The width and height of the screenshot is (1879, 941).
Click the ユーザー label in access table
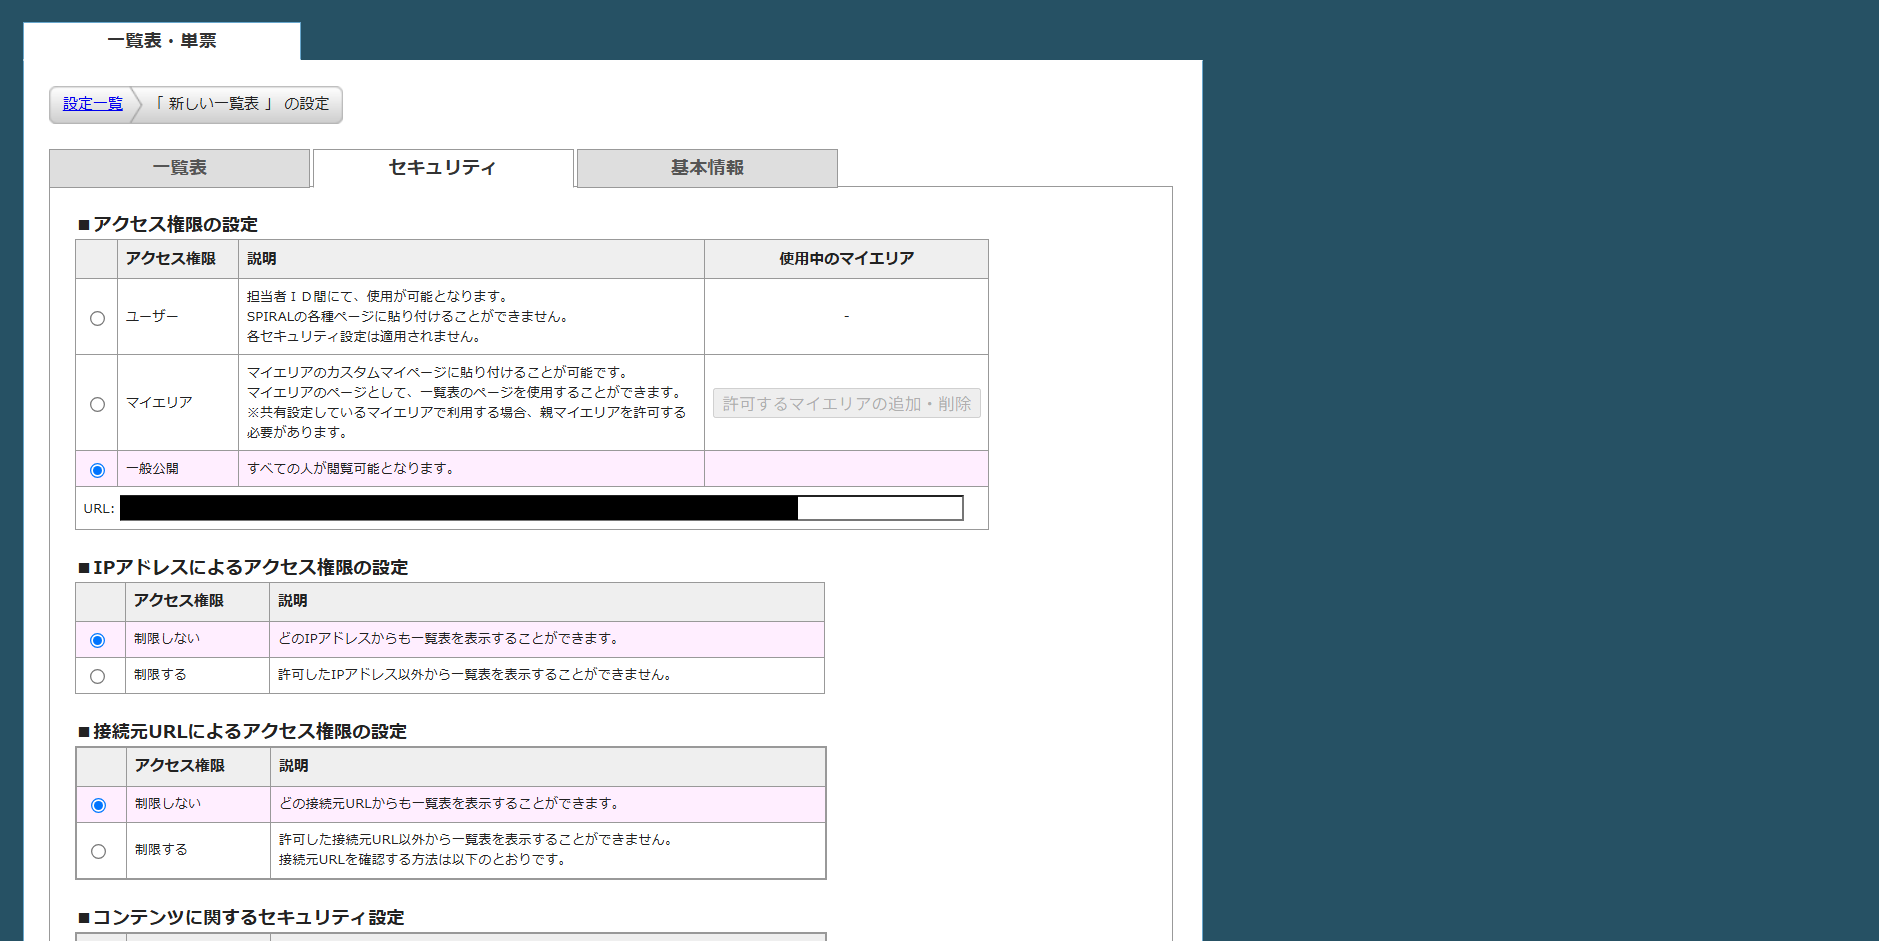(152, 316)
